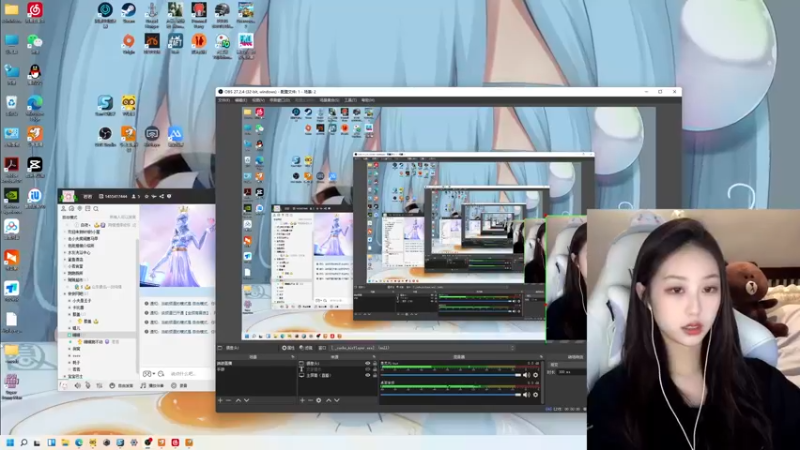Open the PUBG helmet desktop icon
Screen dimensions: 800x450
[x=222, y=10]
